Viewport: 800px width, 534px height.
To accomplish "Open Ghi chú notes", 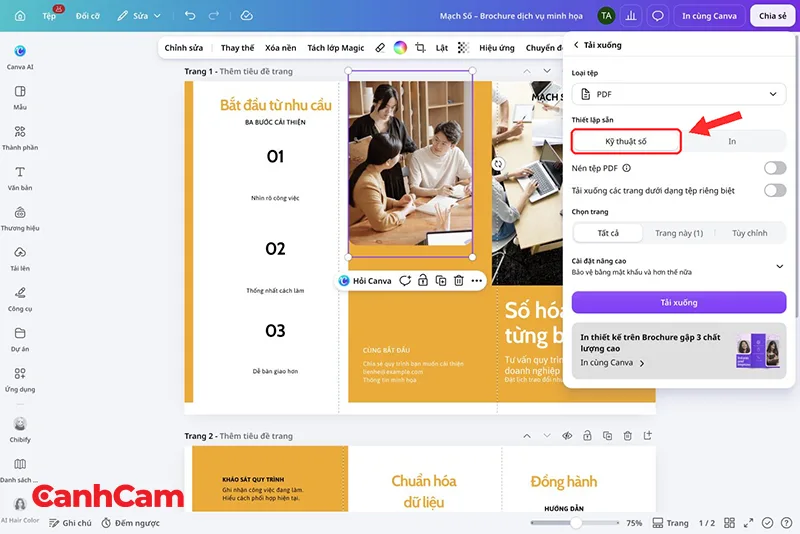I will click(x=70, y=523).
